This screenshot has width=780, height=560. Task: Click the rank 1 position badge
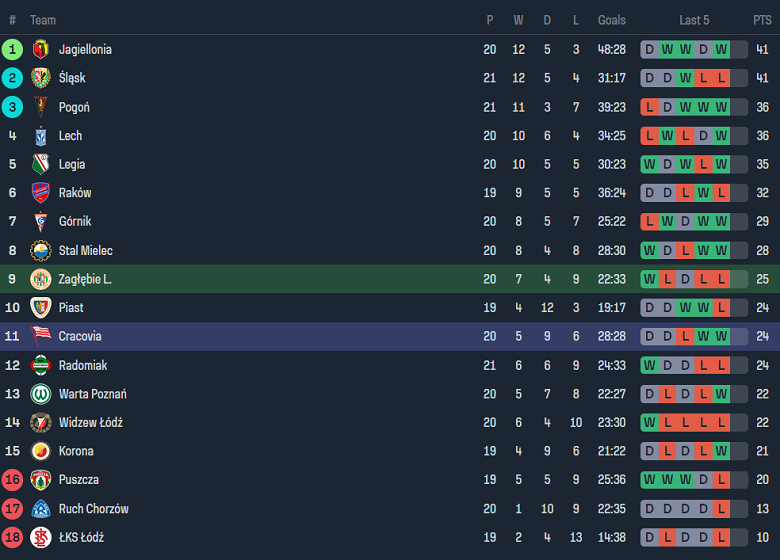[x=12, y=49]
